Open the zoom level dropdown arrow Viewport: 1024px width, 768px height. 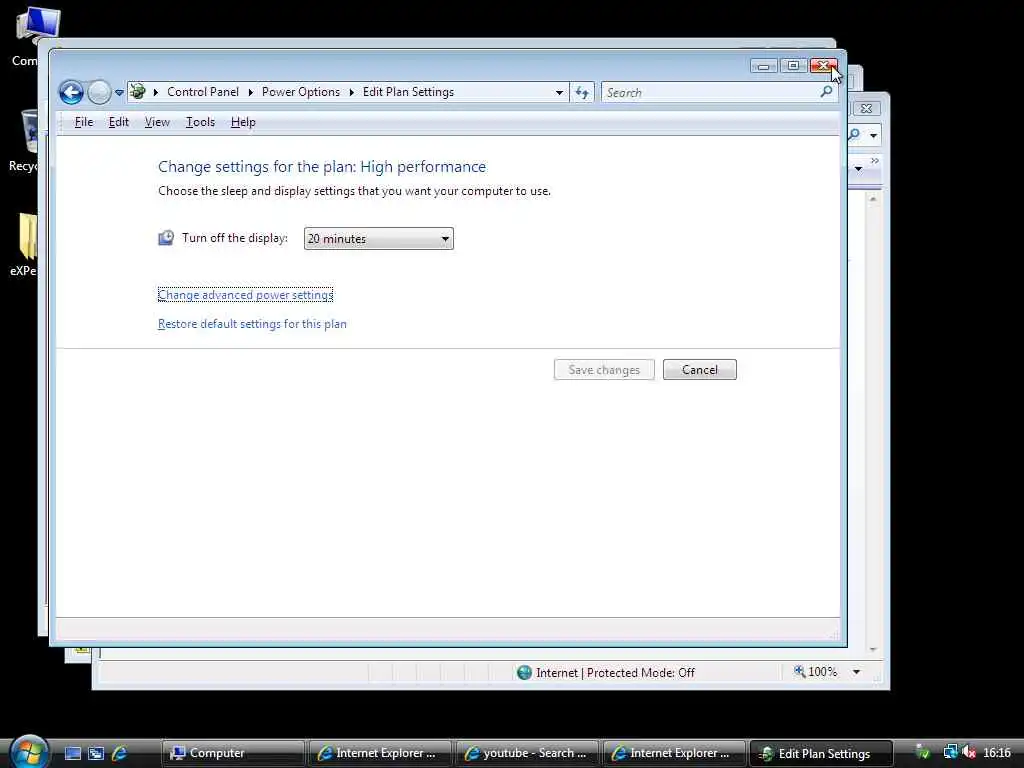coord(856,672)
